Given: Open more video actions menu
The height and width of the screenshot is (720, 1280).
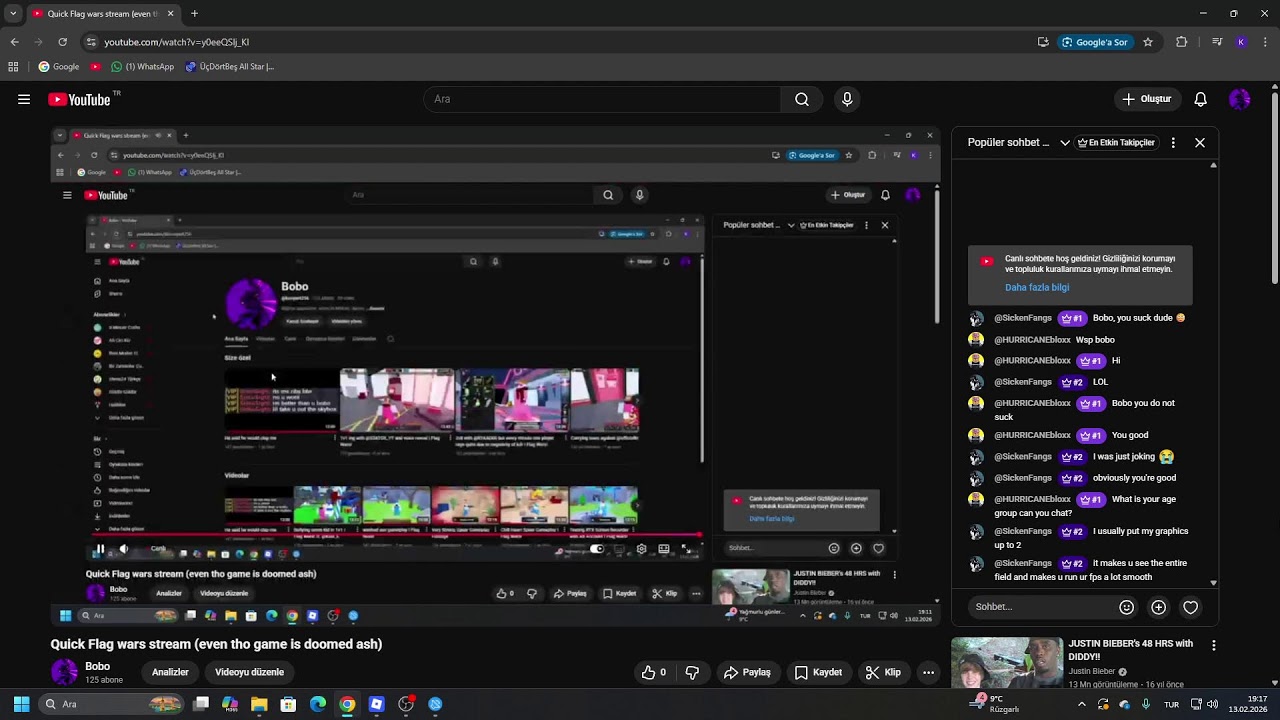Looking at the screenshot, I should (x=928, y=672).
